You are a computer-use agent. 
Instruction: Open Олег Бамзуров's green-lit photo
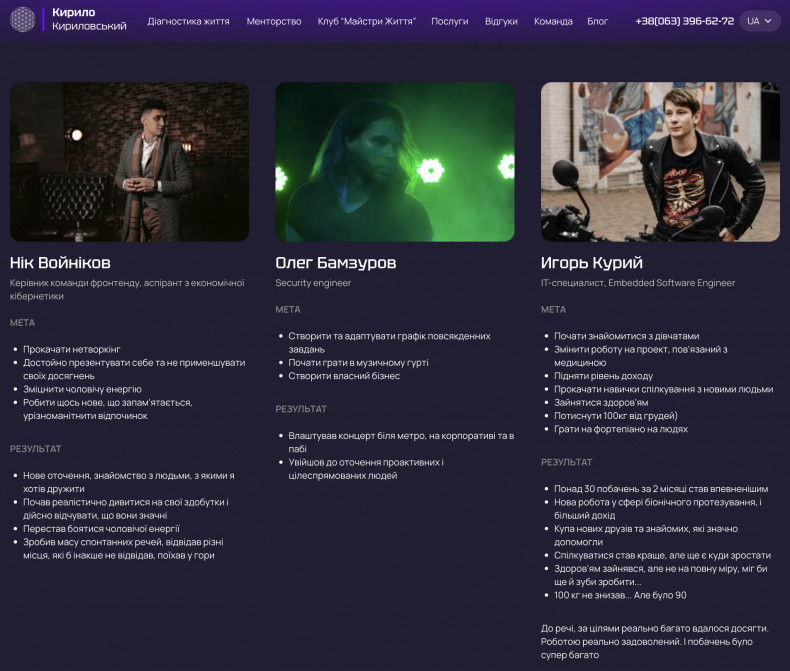click(395, 162)
